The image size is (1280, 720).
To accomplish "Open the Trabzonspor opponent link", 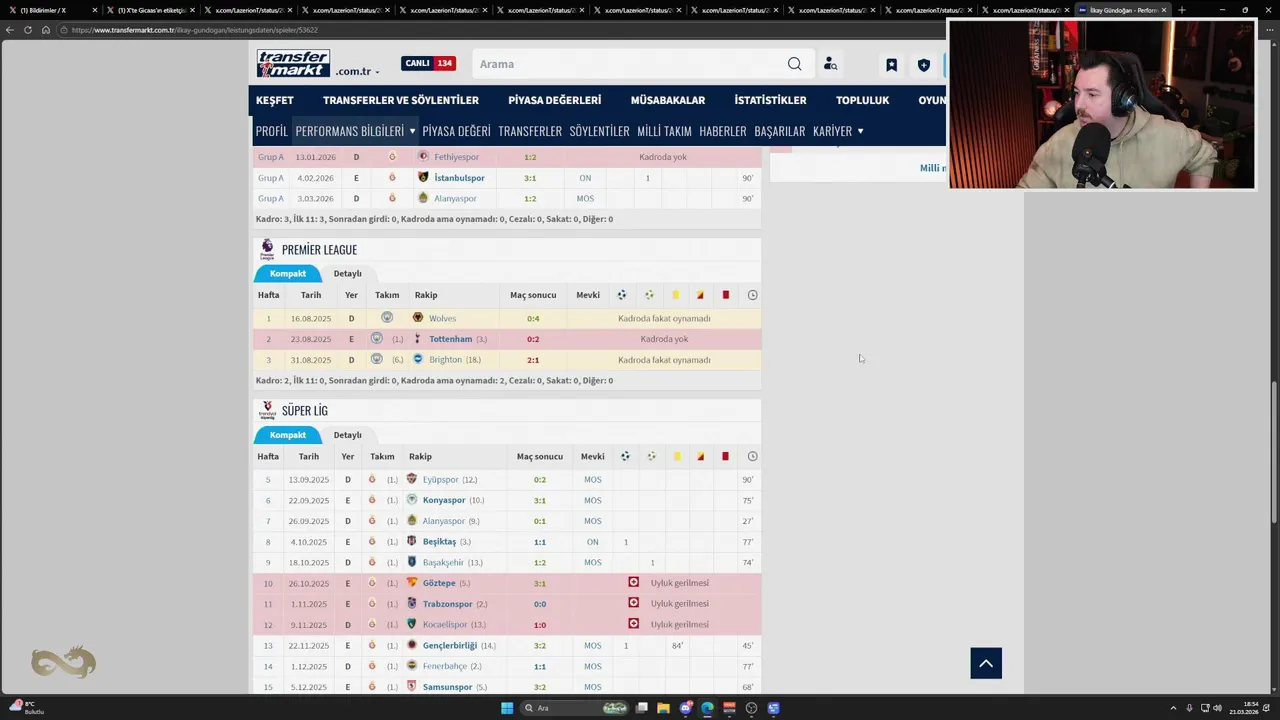I will [447, 604].
